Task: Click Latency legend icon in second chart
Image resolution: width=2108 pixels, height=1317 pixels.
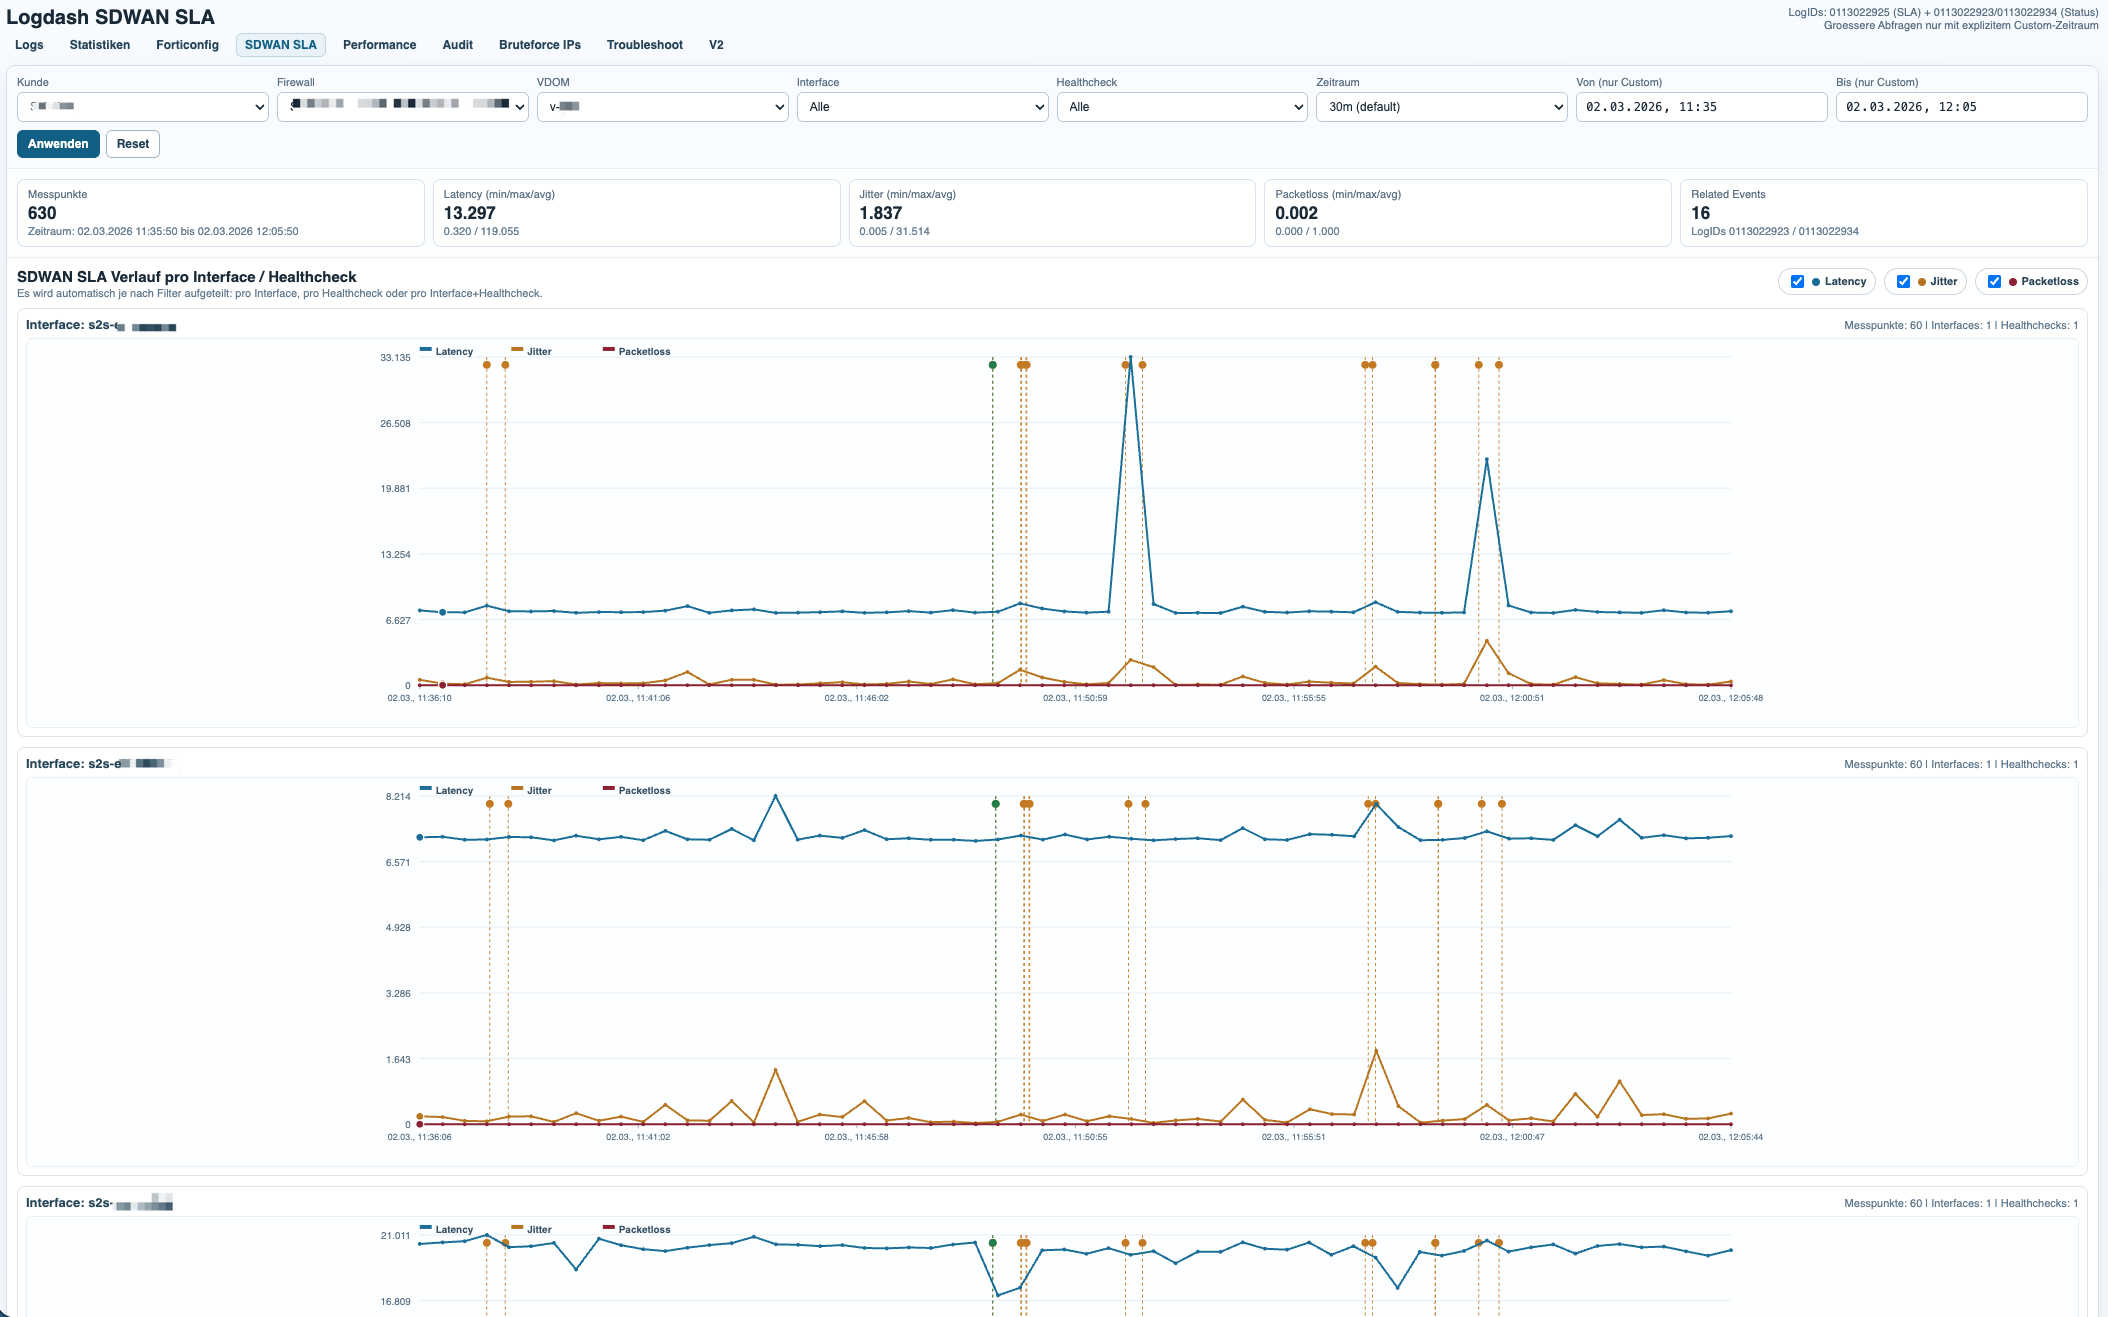Action: click(426, 789)
